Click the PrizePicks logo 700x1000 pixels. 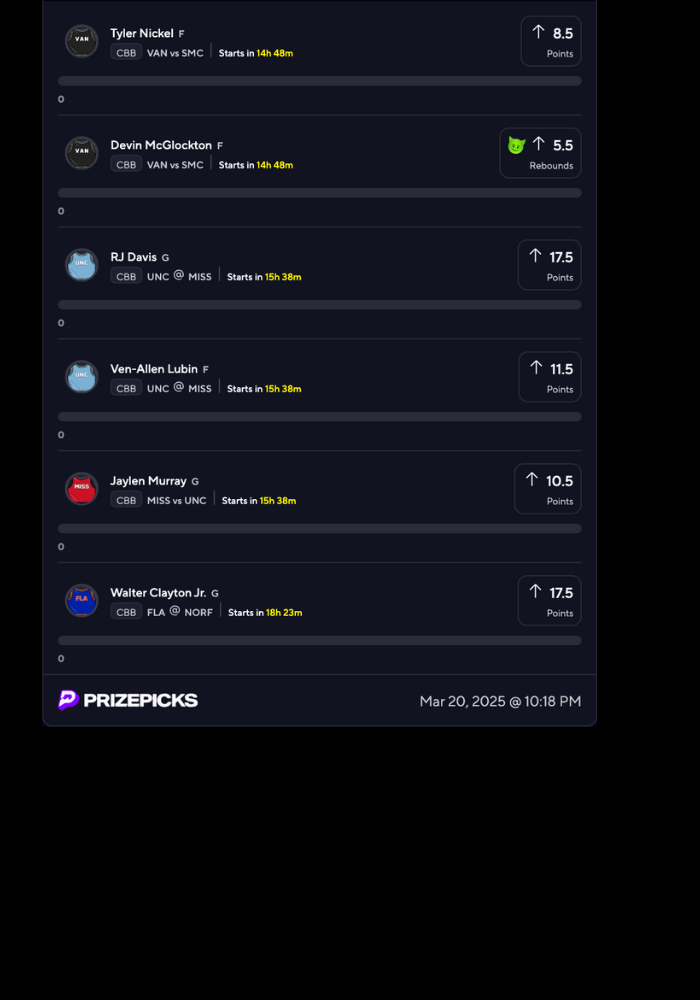128,700
